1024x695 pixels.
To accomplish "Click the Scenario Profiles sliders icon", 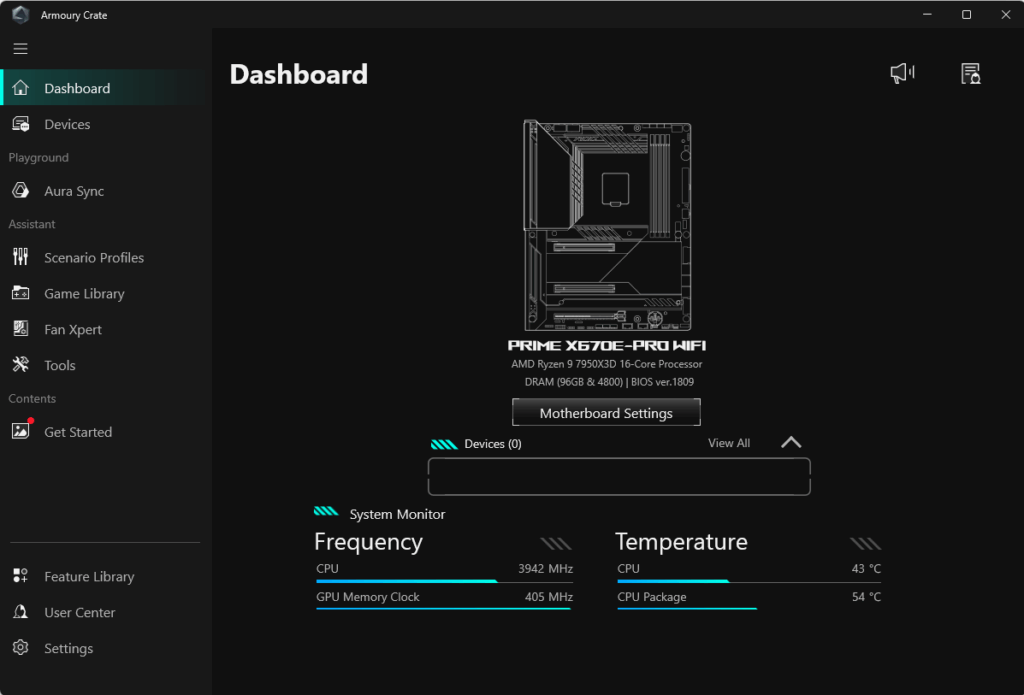I will click(20, 257).
